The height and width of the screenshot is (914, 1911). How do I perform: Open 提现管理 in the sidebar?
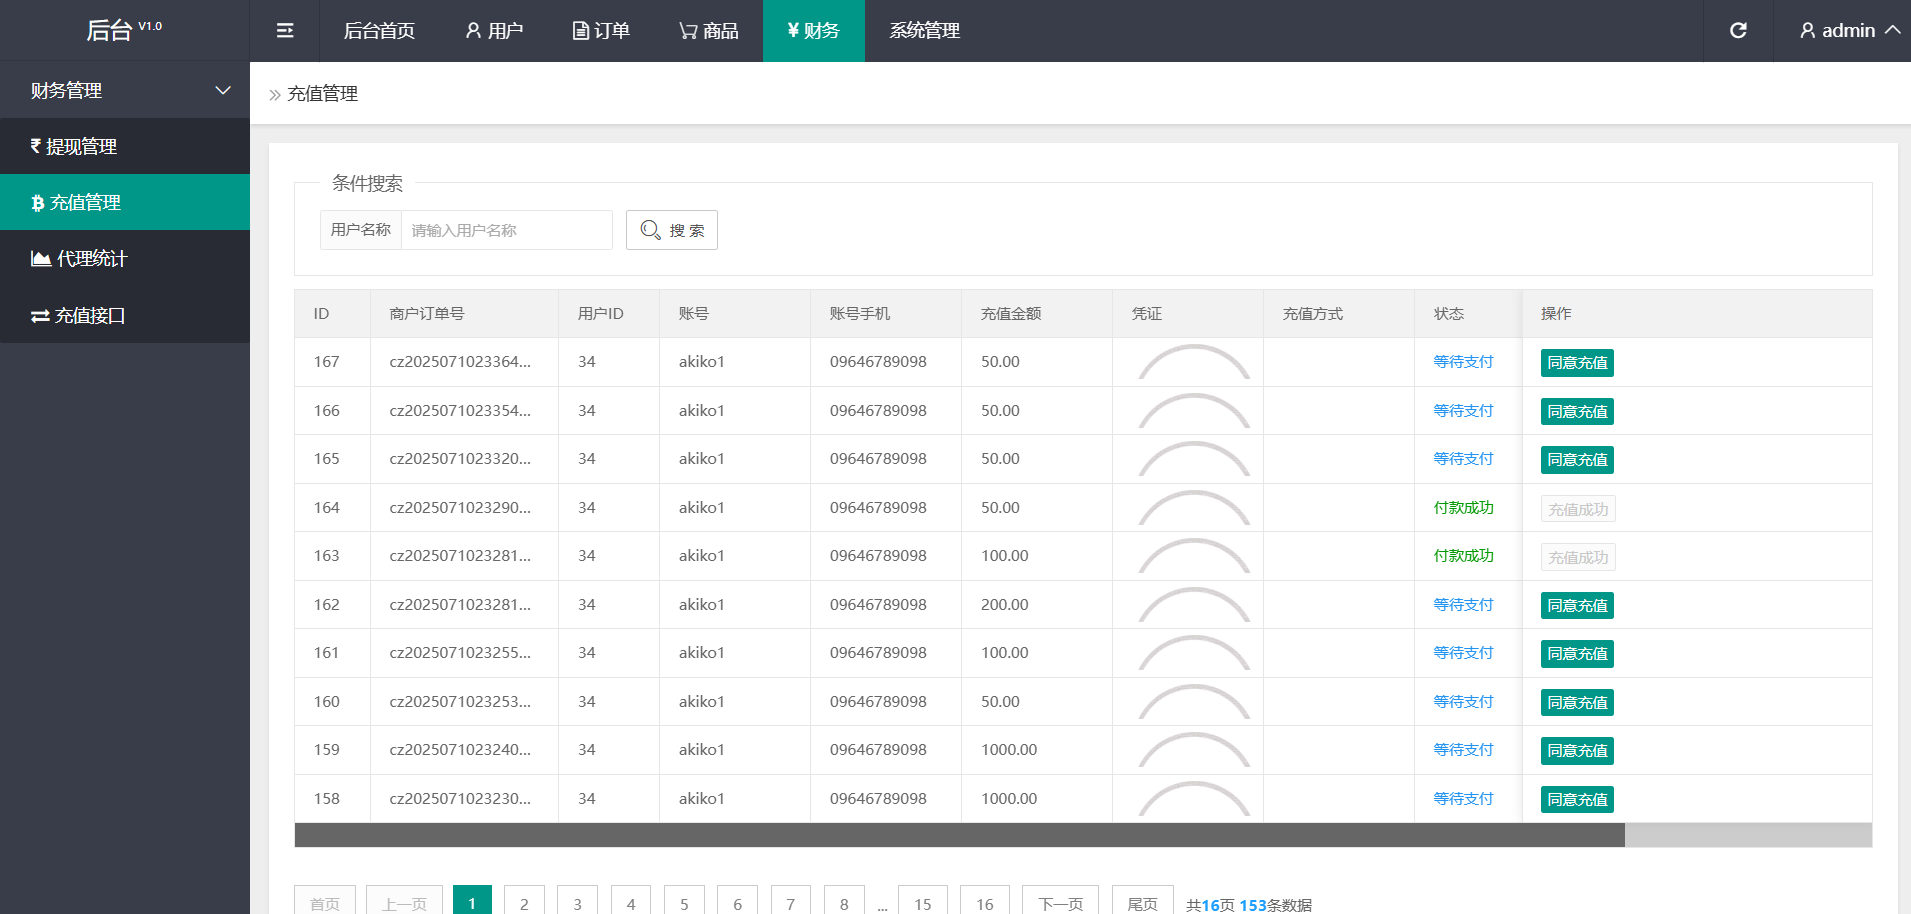[125, 146]
